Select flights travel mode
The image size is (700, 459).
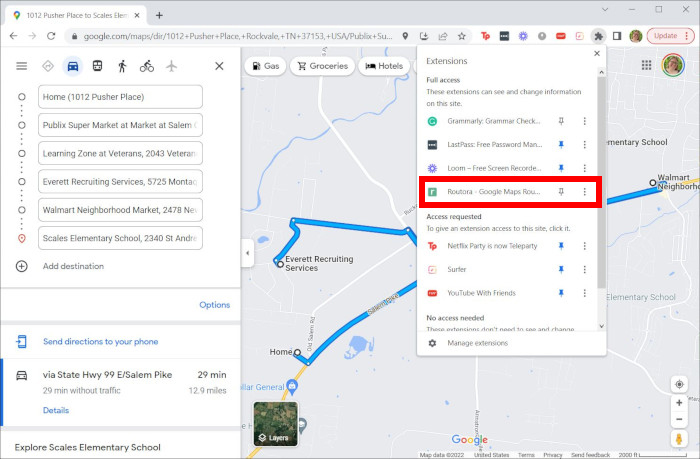coord(171,66)
